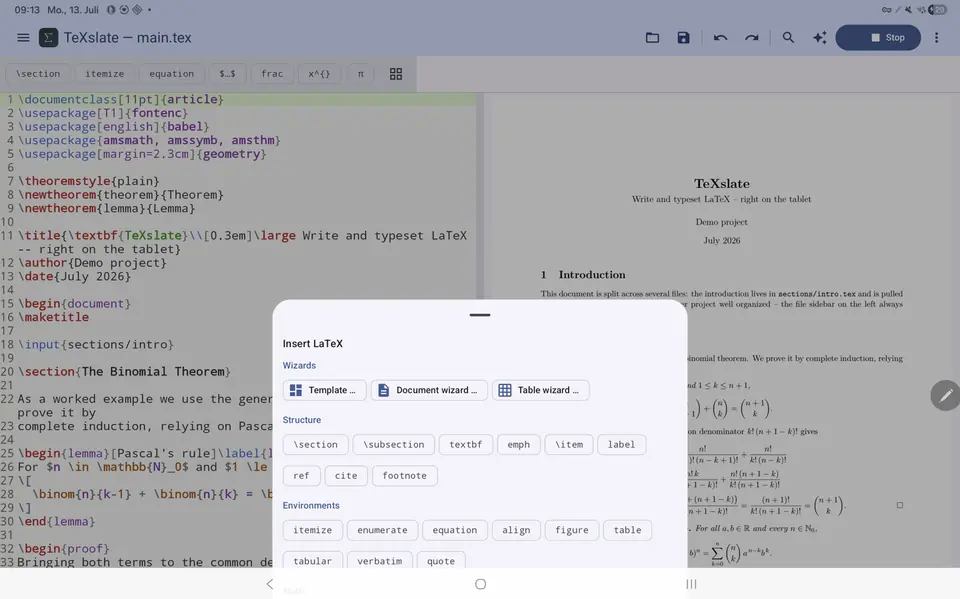Insert \subsection chip
The image size is (960, 599).
tap(394, 445)
